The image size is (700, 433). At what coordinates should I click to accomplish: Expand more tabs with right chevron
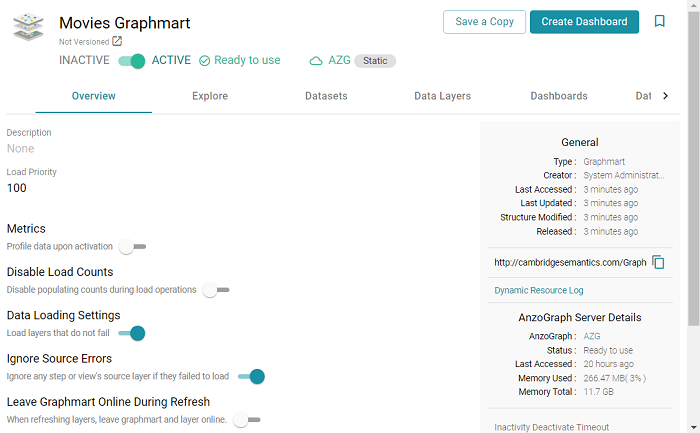tap(666, 96)
